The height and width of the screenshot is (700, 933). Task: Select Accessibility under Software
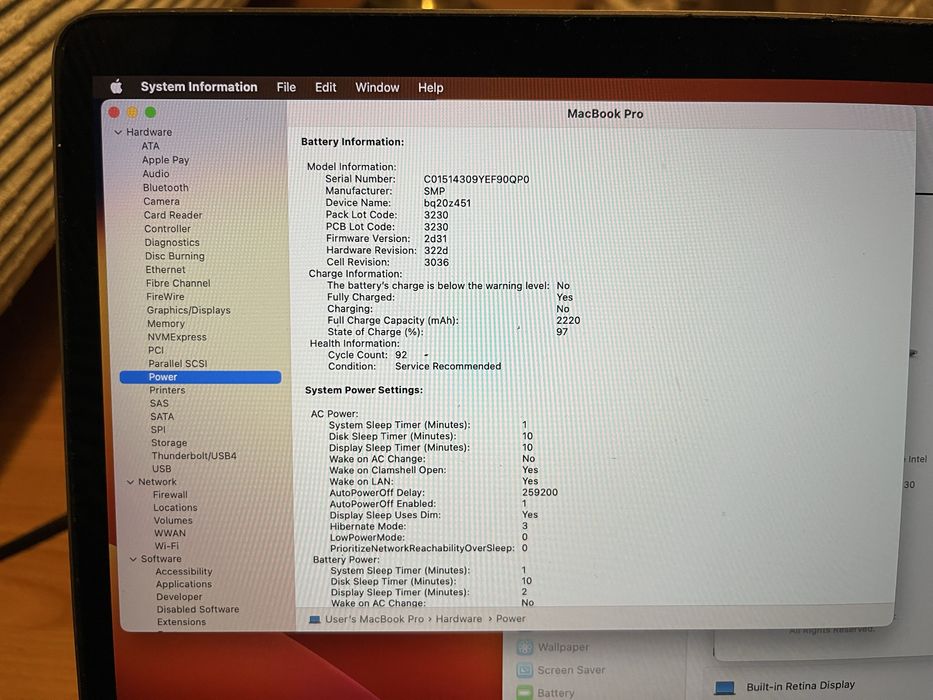[x=184, y=571]
